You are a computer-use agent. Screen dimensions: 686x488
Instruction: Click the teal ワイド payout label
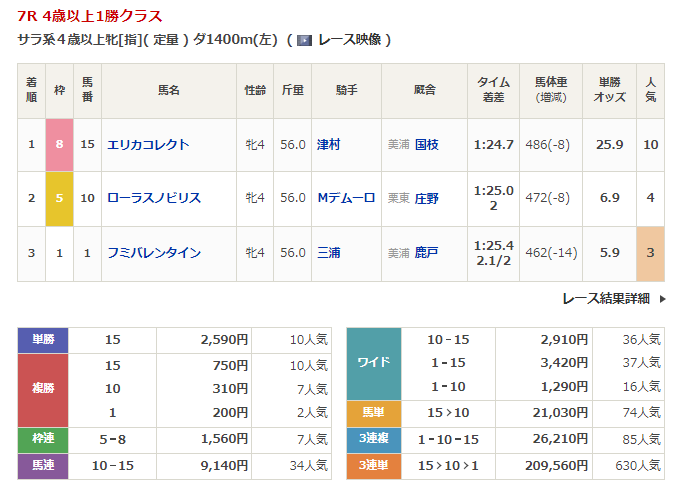373,362
